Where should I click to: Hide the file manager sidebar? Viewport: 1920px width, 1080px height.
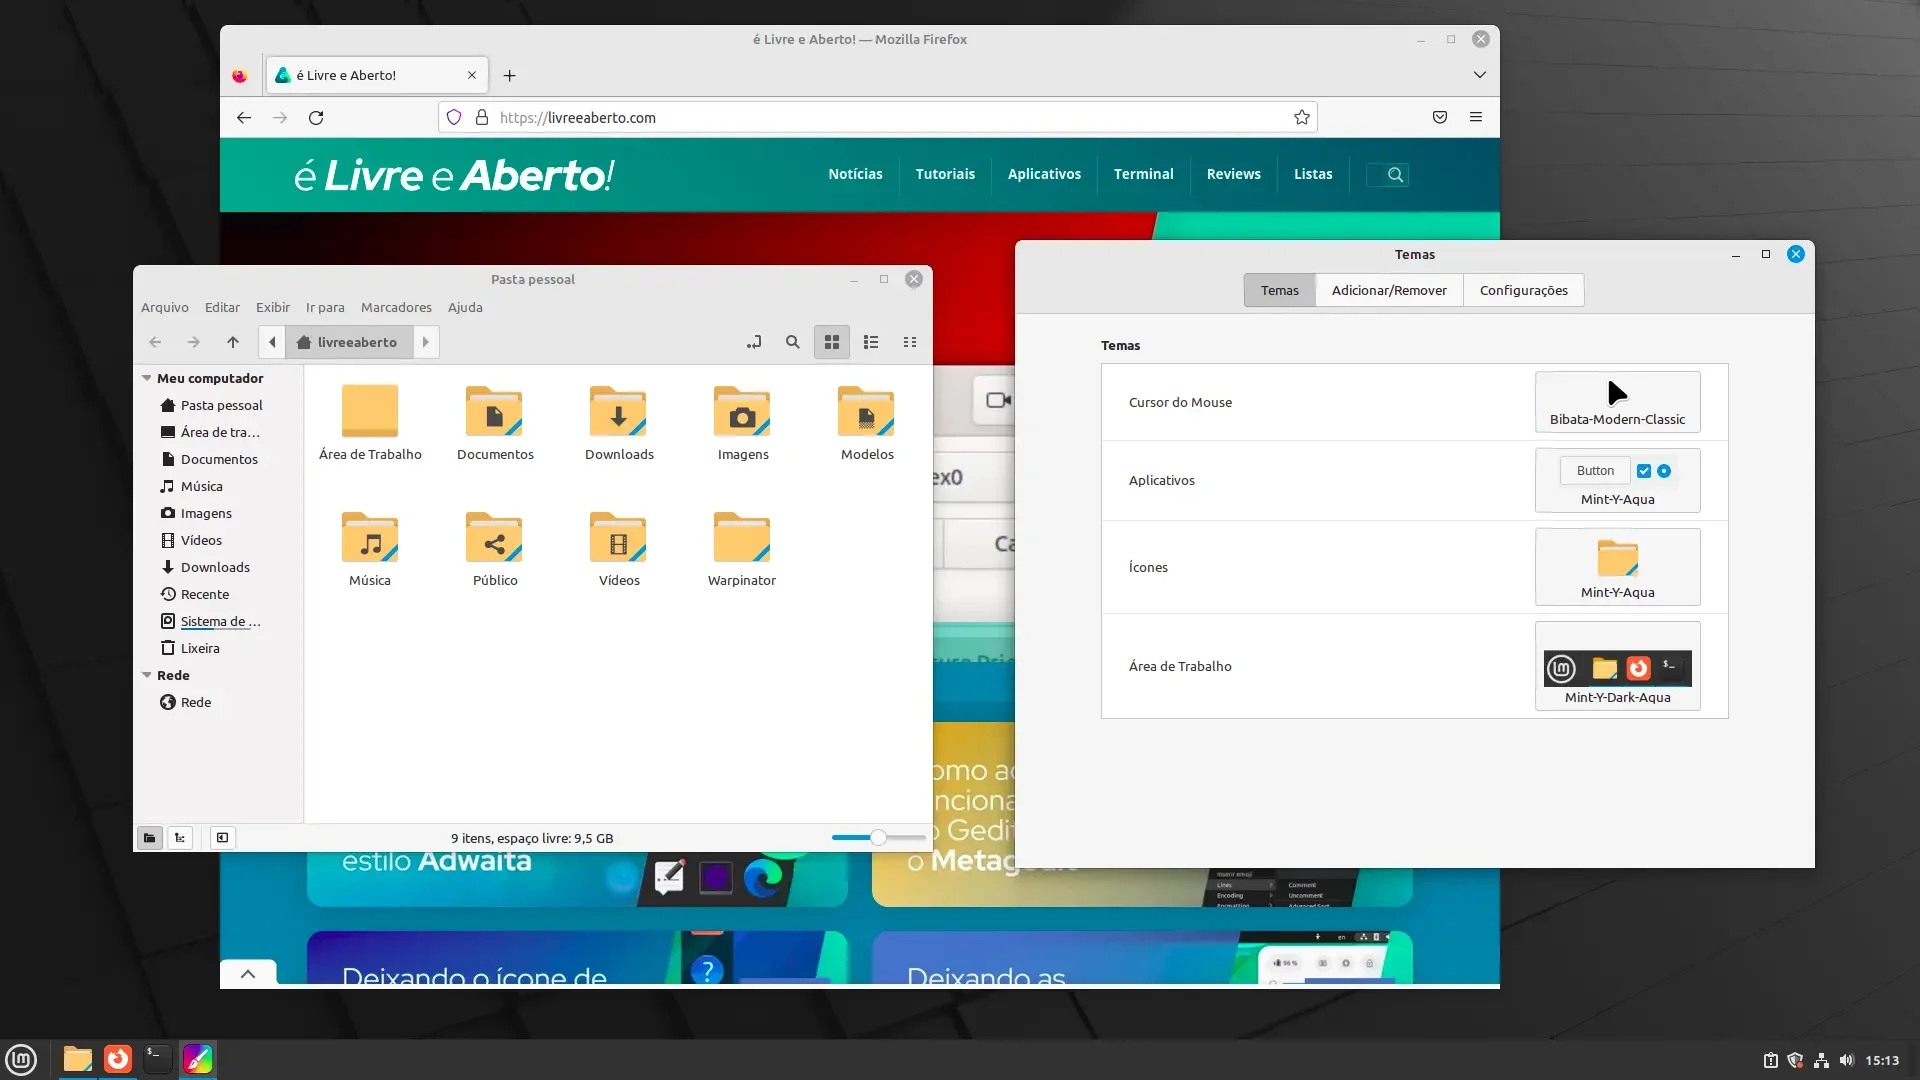tap(222, 838)
